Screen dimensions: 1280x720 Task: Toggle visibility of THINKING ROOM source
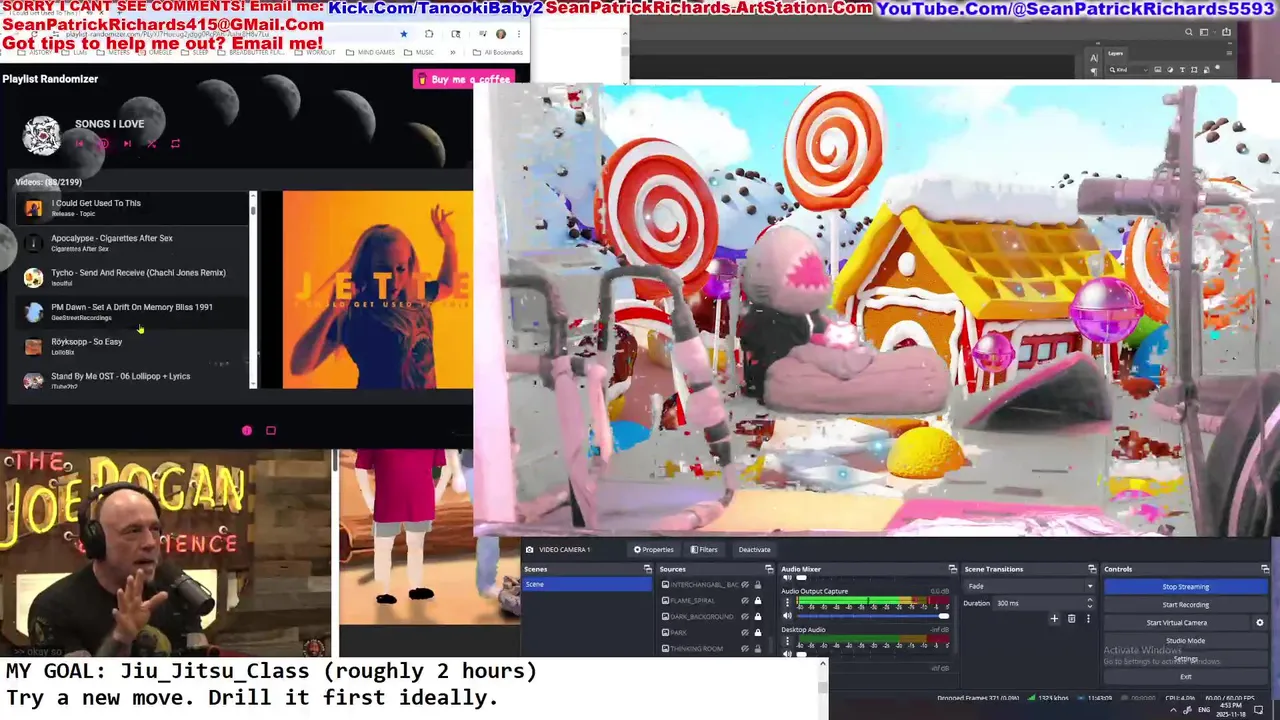point(745,648)
